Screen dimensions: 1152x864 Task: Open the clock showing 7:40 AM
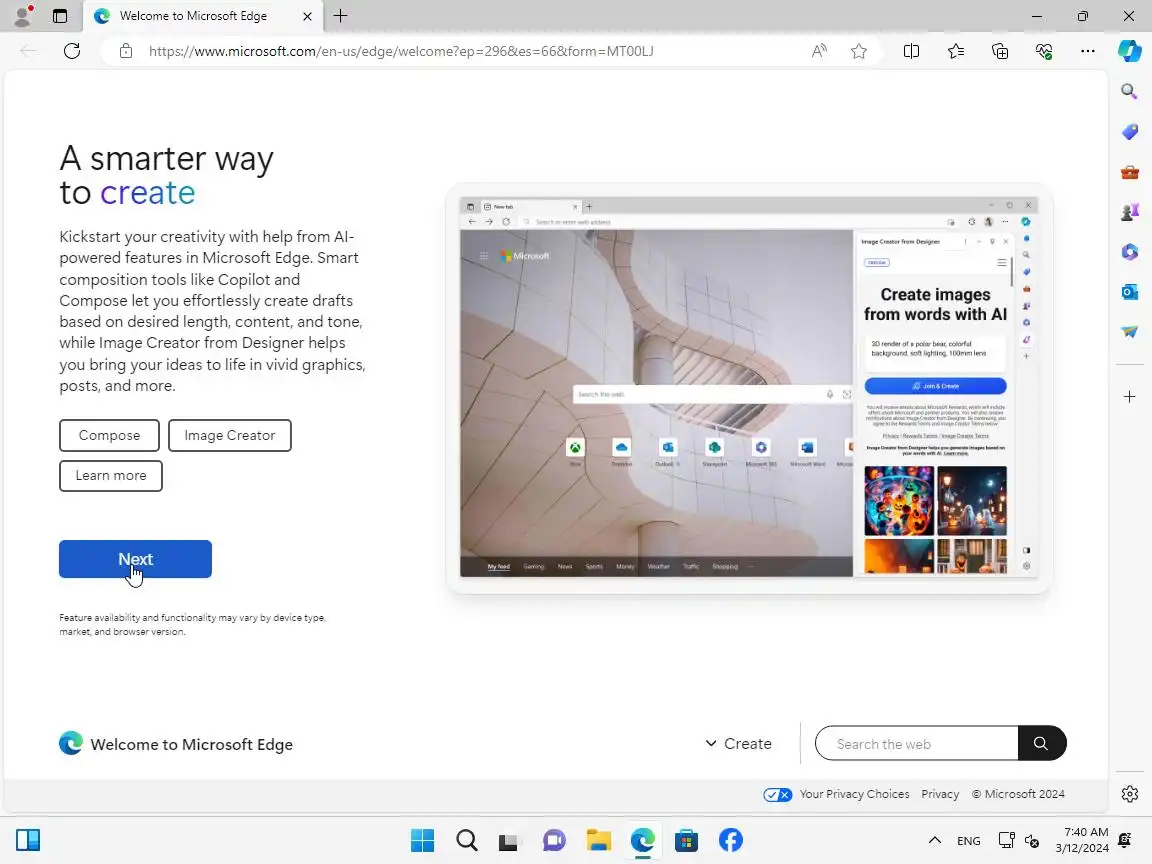point(1081,840)
